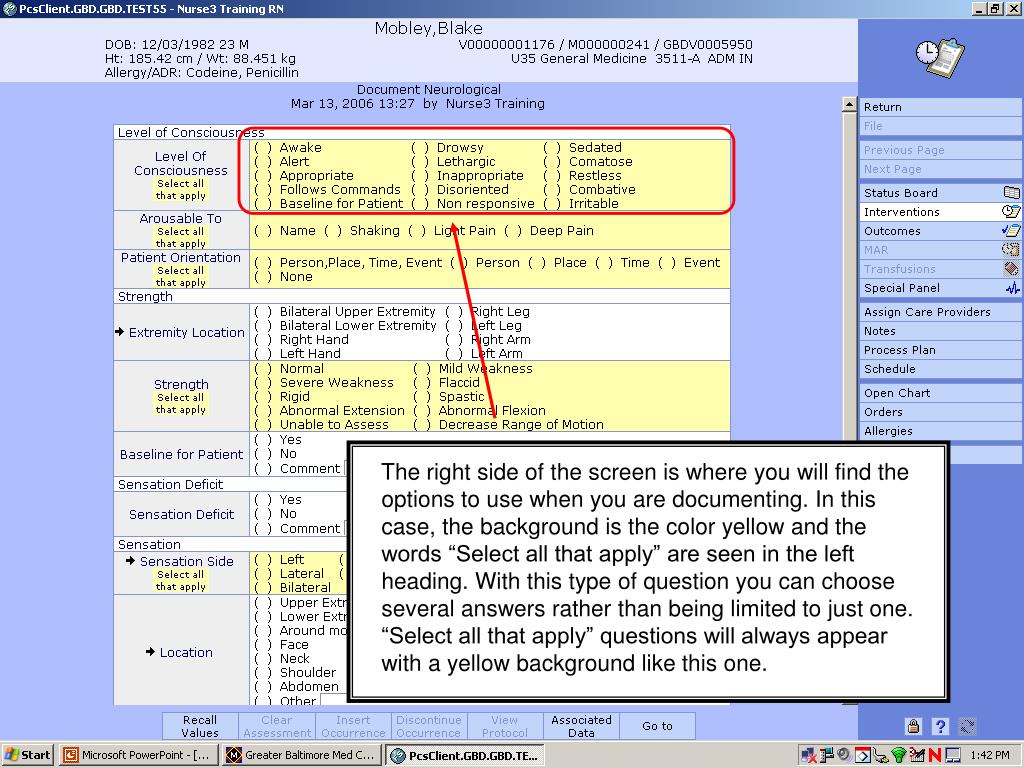1024x768 pixels.
Task: Click the View Protocol button
Action: click(x=505, y=726)
